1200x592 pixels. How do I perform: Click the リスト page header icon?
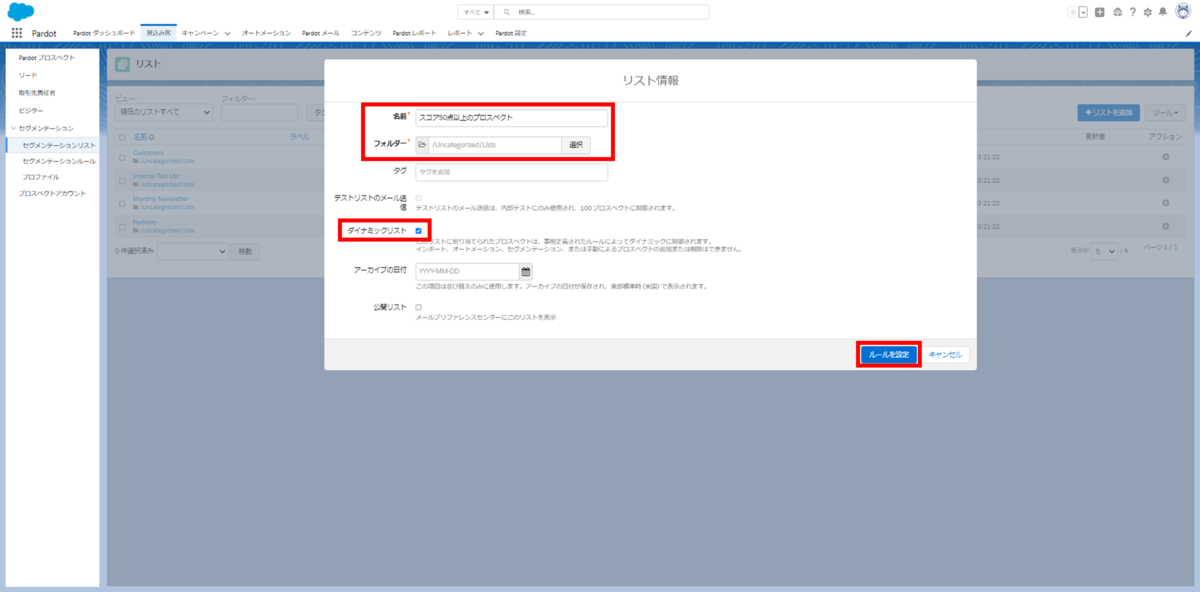[122, 64]
